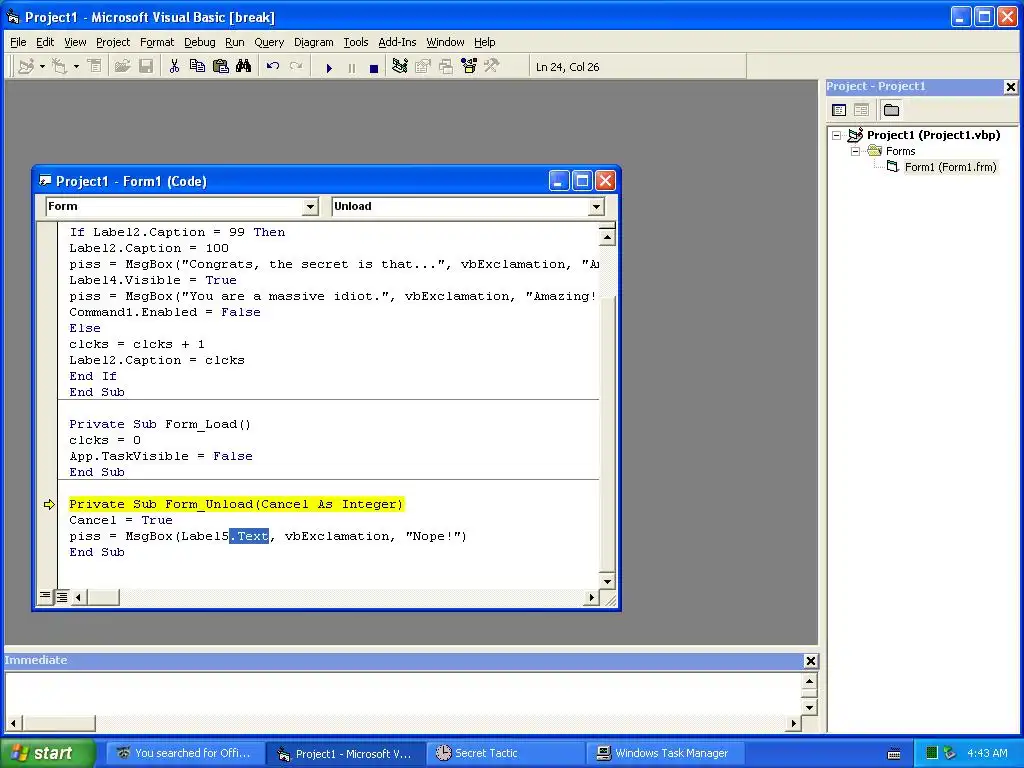The image size is (1024, 768).
Task: Open the Tools menu
Action: point(356,42)
